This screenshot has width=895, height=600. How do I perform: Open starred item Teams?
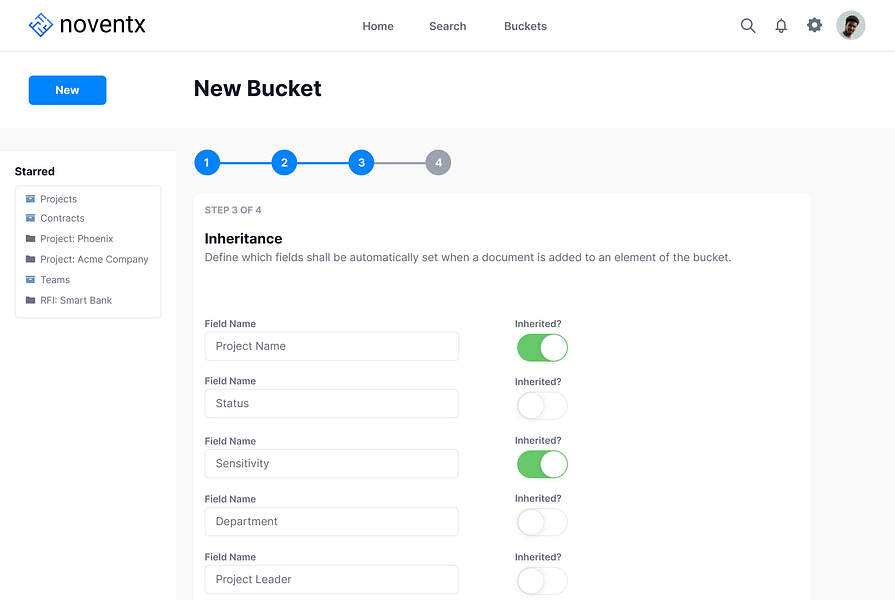(x=55, y=280)
